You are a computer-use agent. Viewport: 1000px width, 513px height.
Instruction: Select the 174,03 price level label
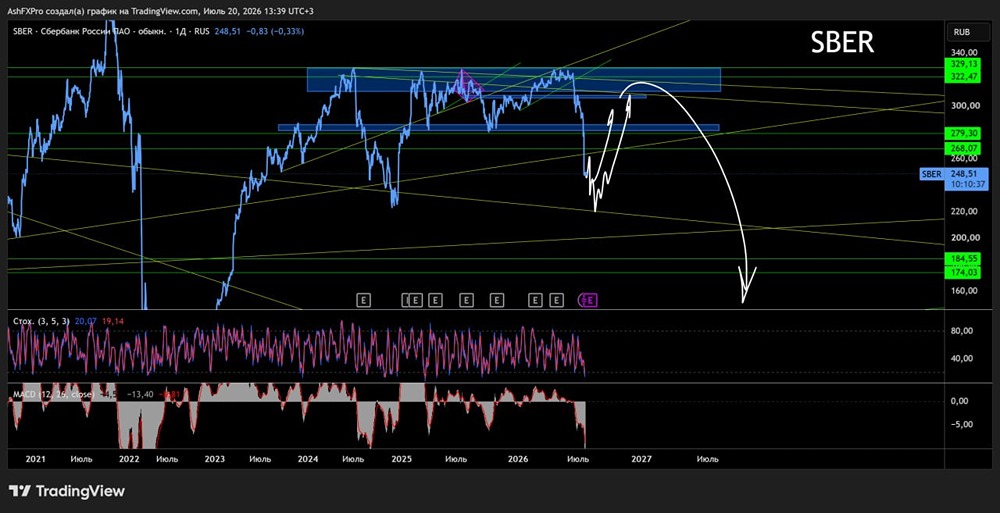click(964, 272)
